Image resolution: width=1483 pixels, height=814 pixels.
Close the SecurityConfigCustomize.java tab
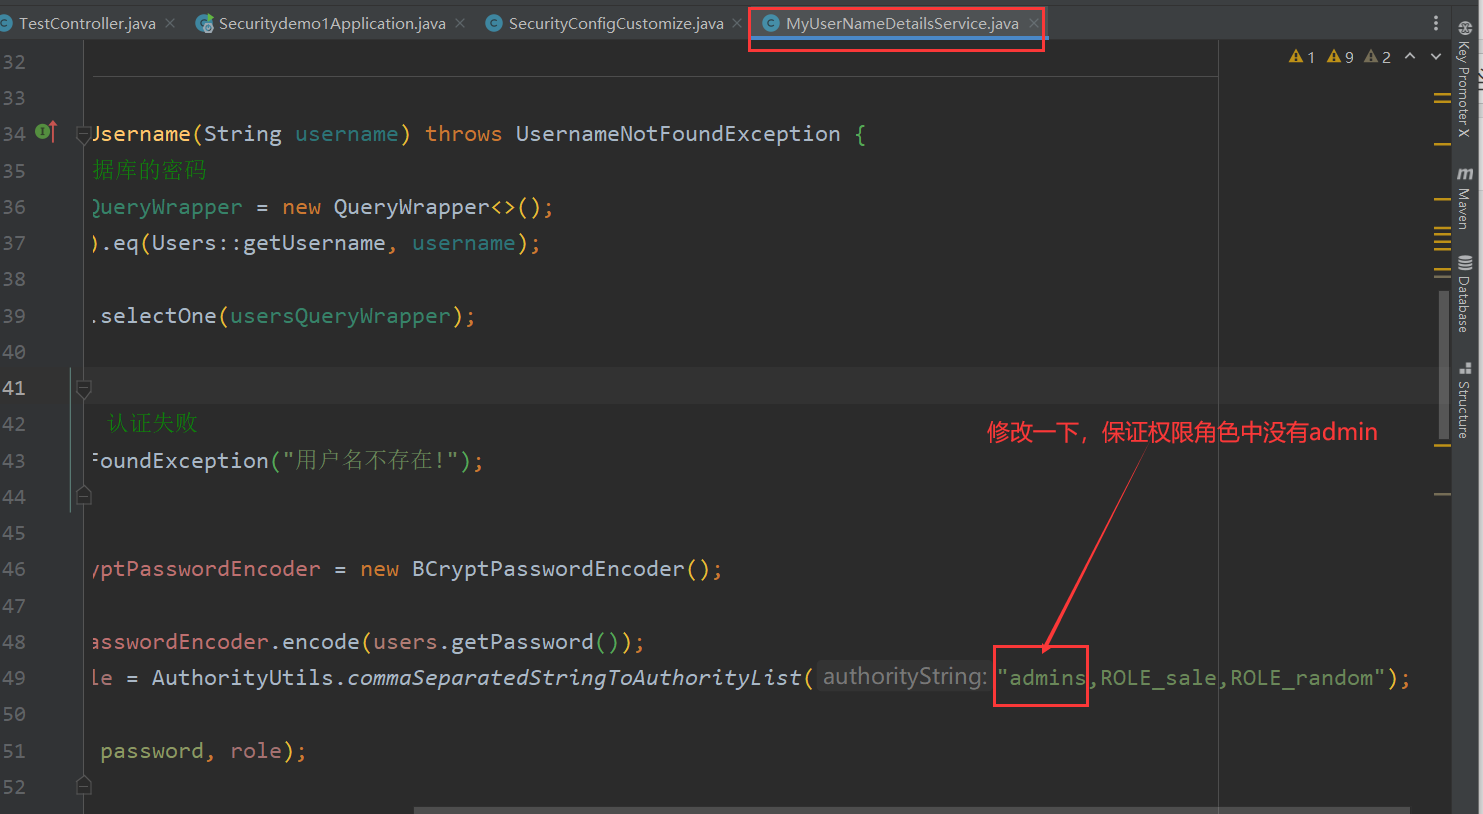pos(737,23)
